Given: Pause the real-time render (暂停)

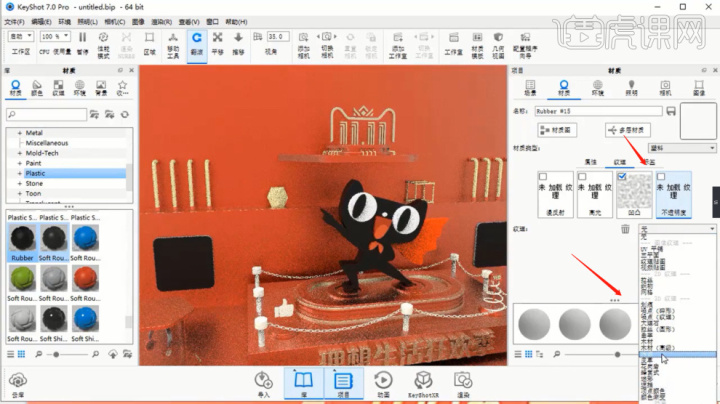Looking at the screenshot, I should click(x=82, y=44).
